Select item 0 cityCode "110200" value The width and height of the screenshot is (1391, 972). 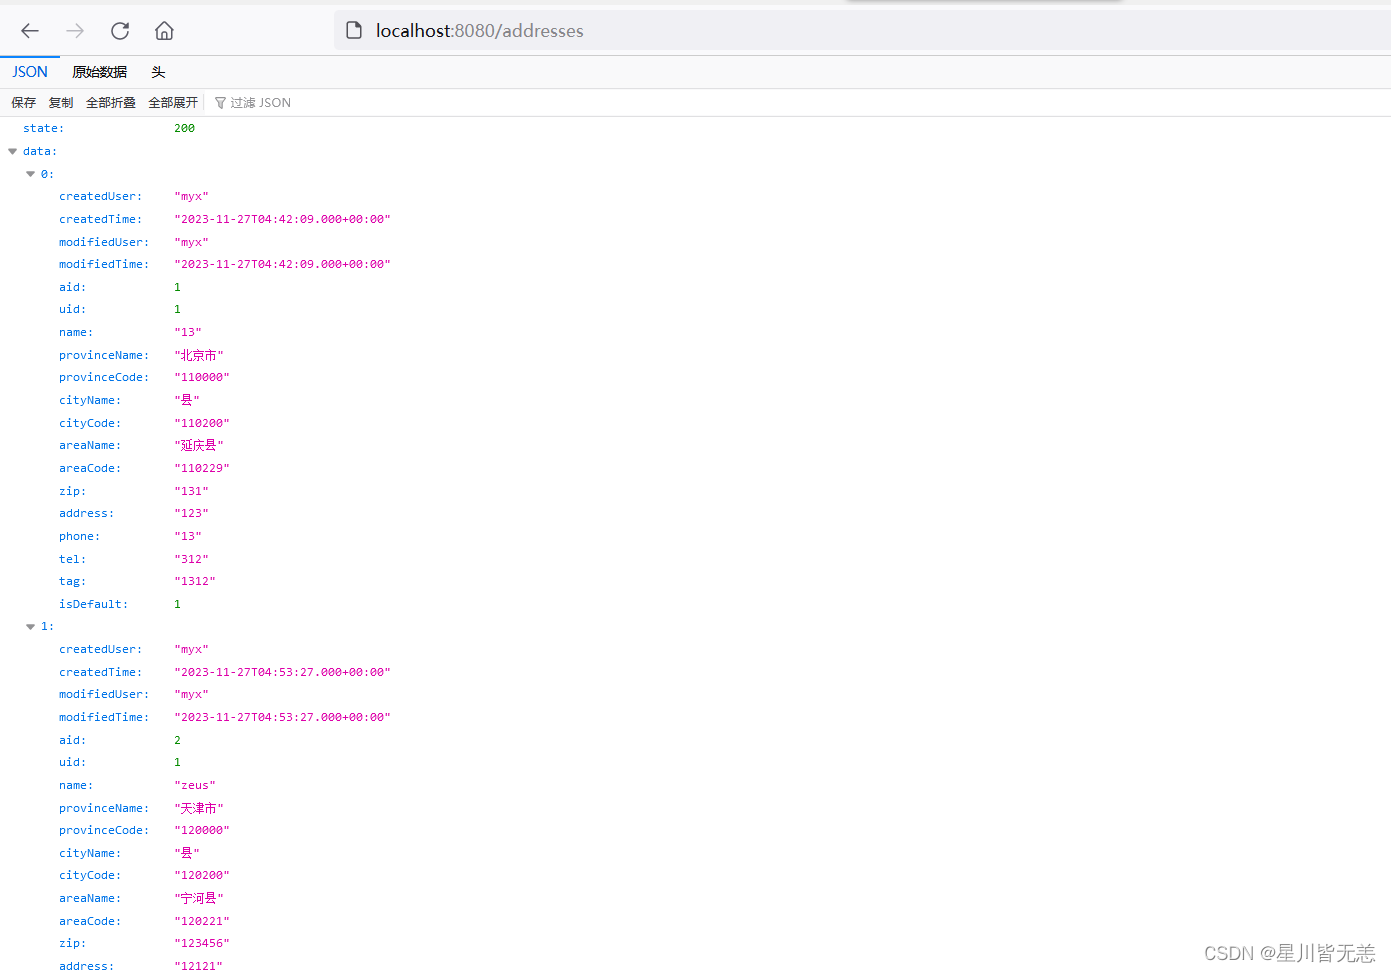point(202,423)
